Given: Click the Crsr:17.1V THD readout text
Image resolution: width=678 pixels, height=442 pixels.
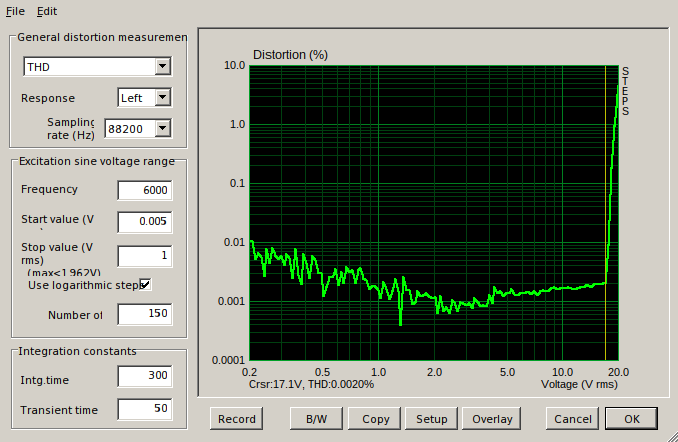Looking at the screenshot, I should coord(311,384).
